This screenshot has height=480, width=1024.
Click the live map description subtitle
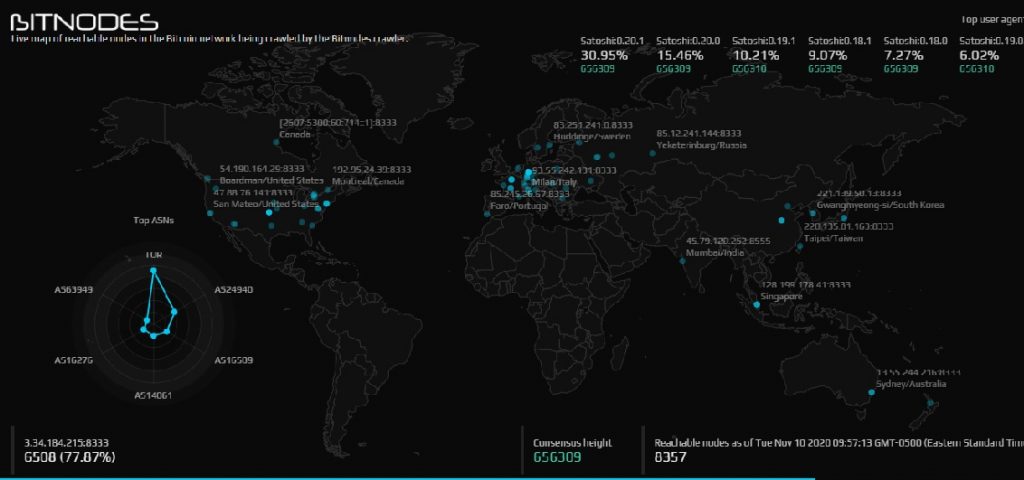209,39
